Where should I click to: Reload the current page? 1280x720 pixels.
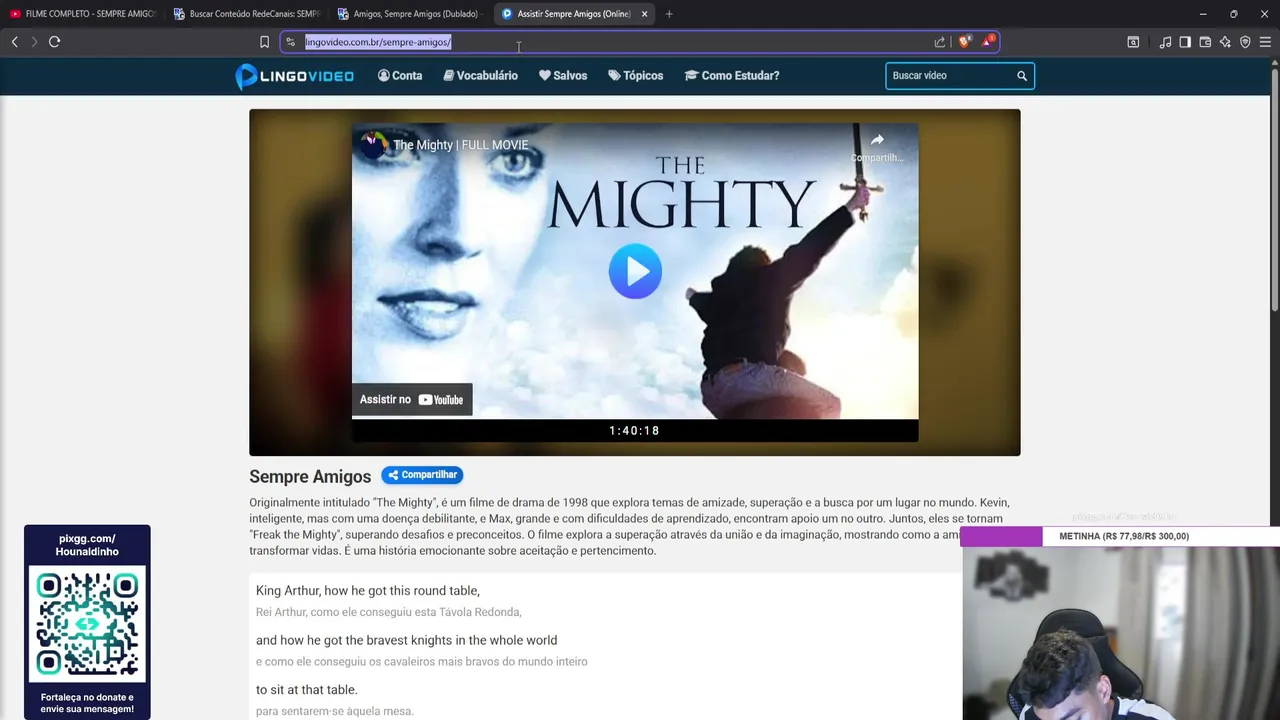point(55,42)
